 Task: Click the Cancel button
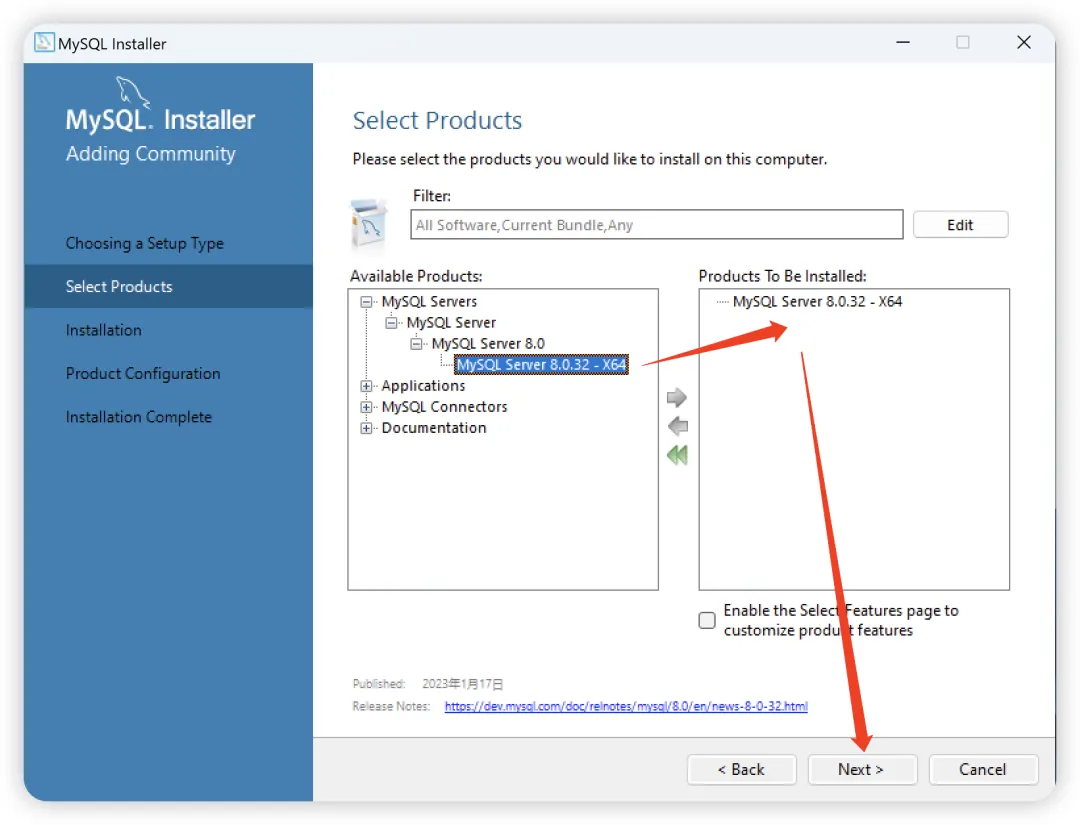(x=983, y=769)
